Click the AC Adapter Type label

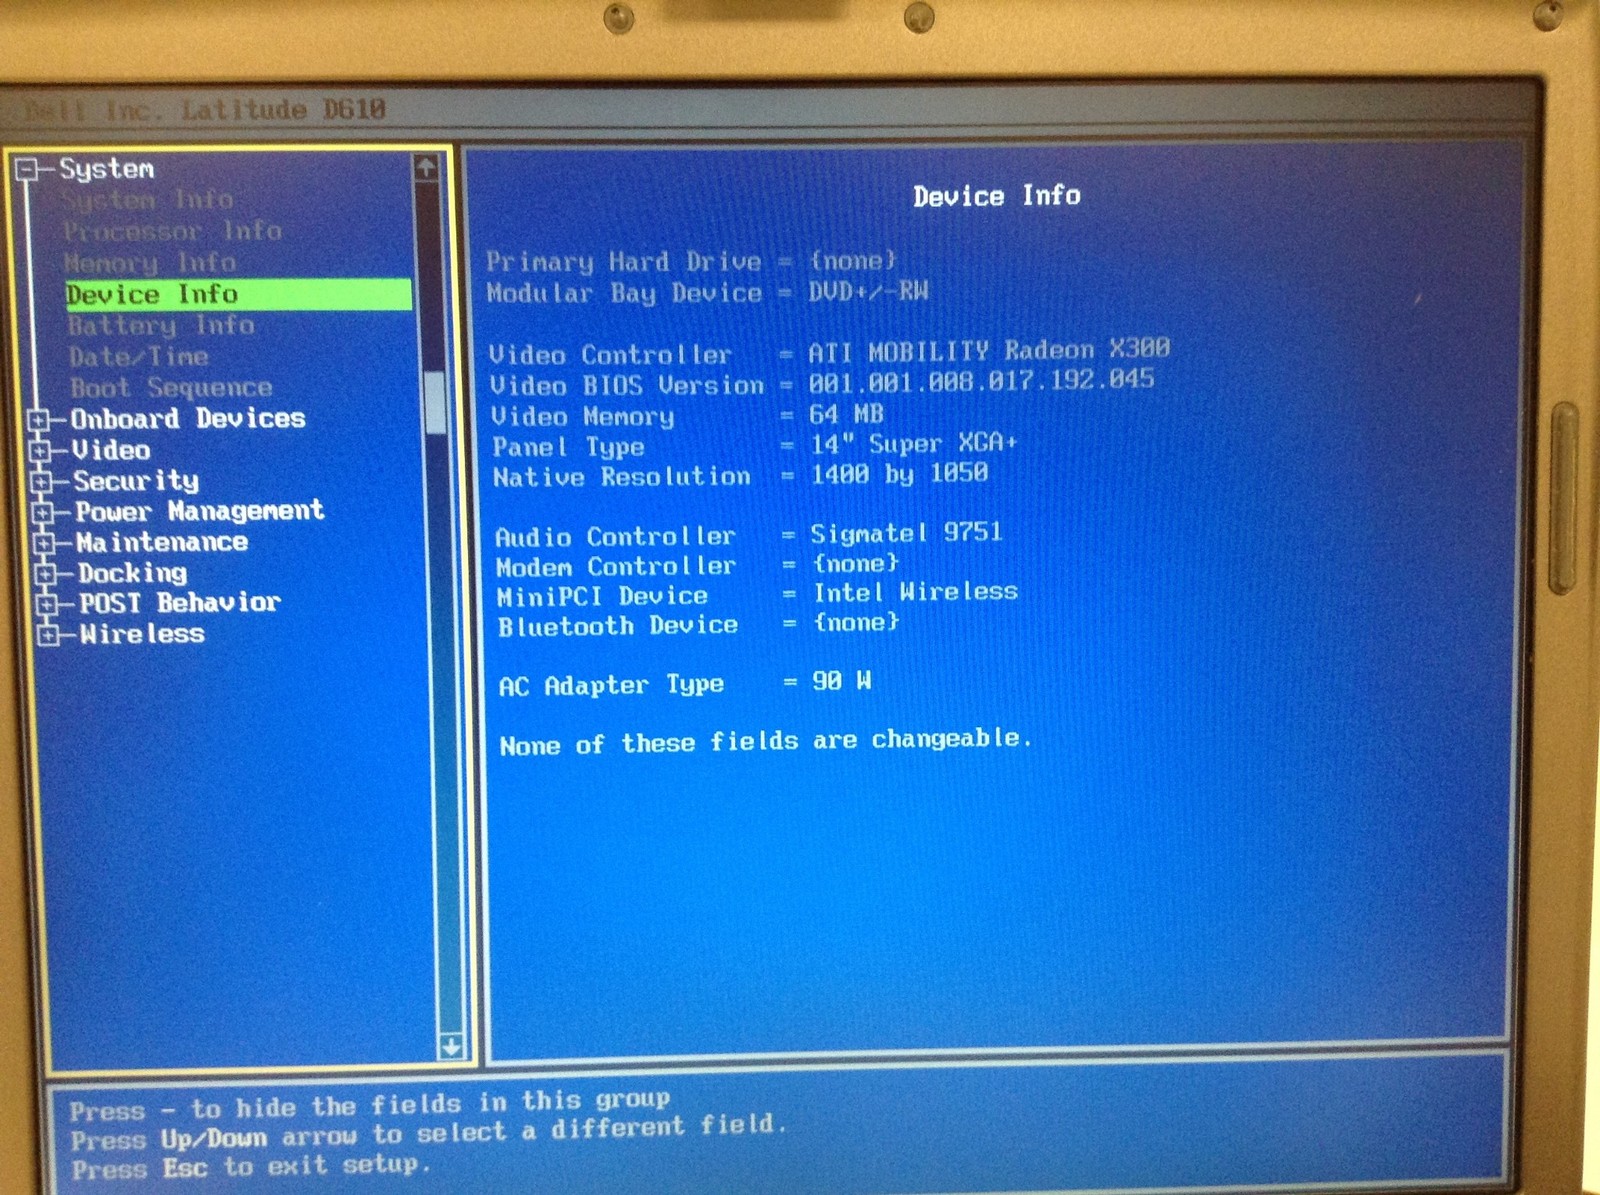coord(611,685)
